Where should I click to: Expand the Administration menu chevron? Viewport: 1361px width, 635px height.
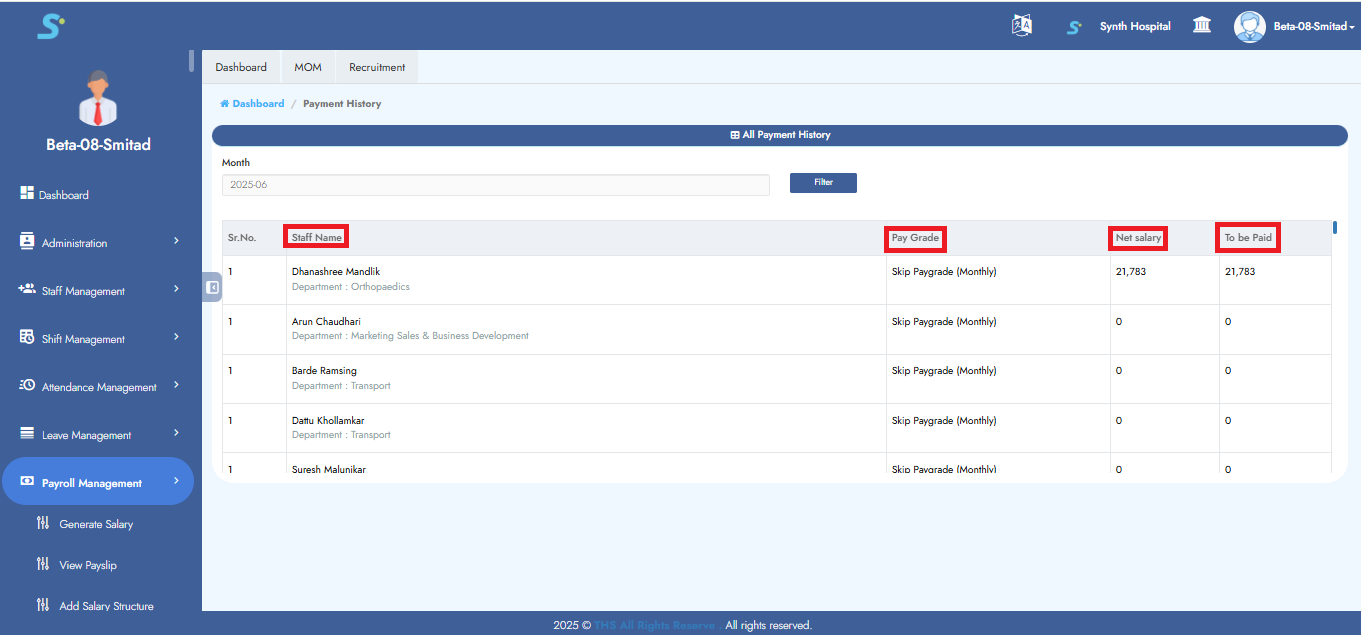176,241
